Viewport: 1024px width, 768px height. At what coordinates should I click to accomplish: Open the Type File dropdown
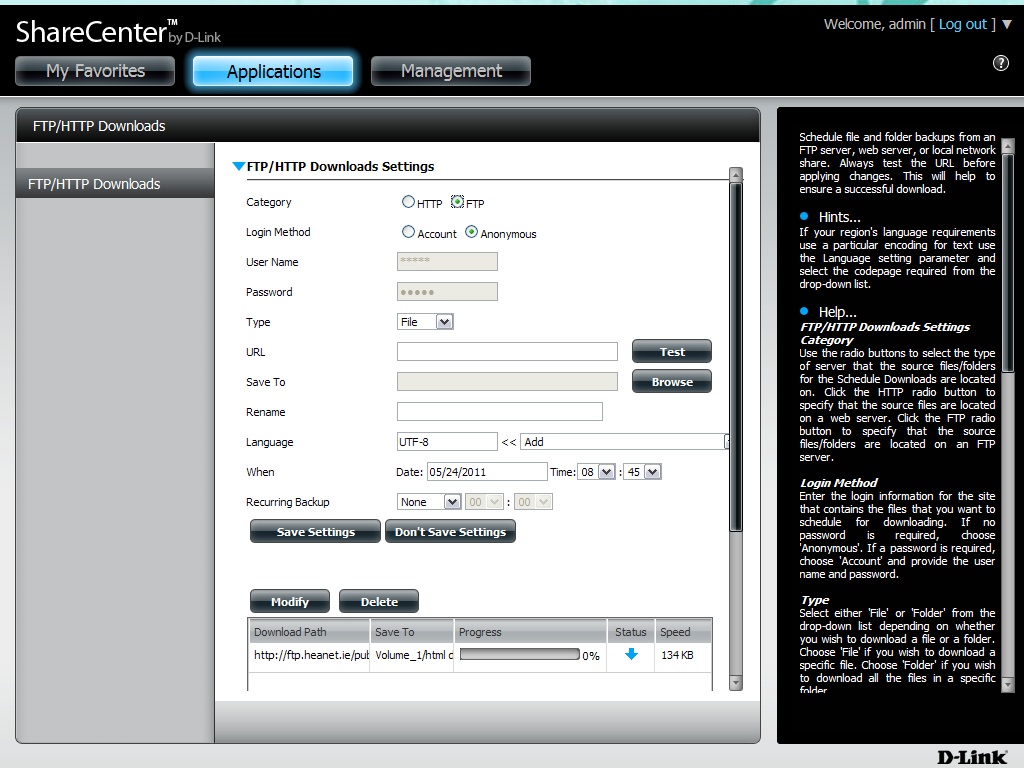(425, 321)
